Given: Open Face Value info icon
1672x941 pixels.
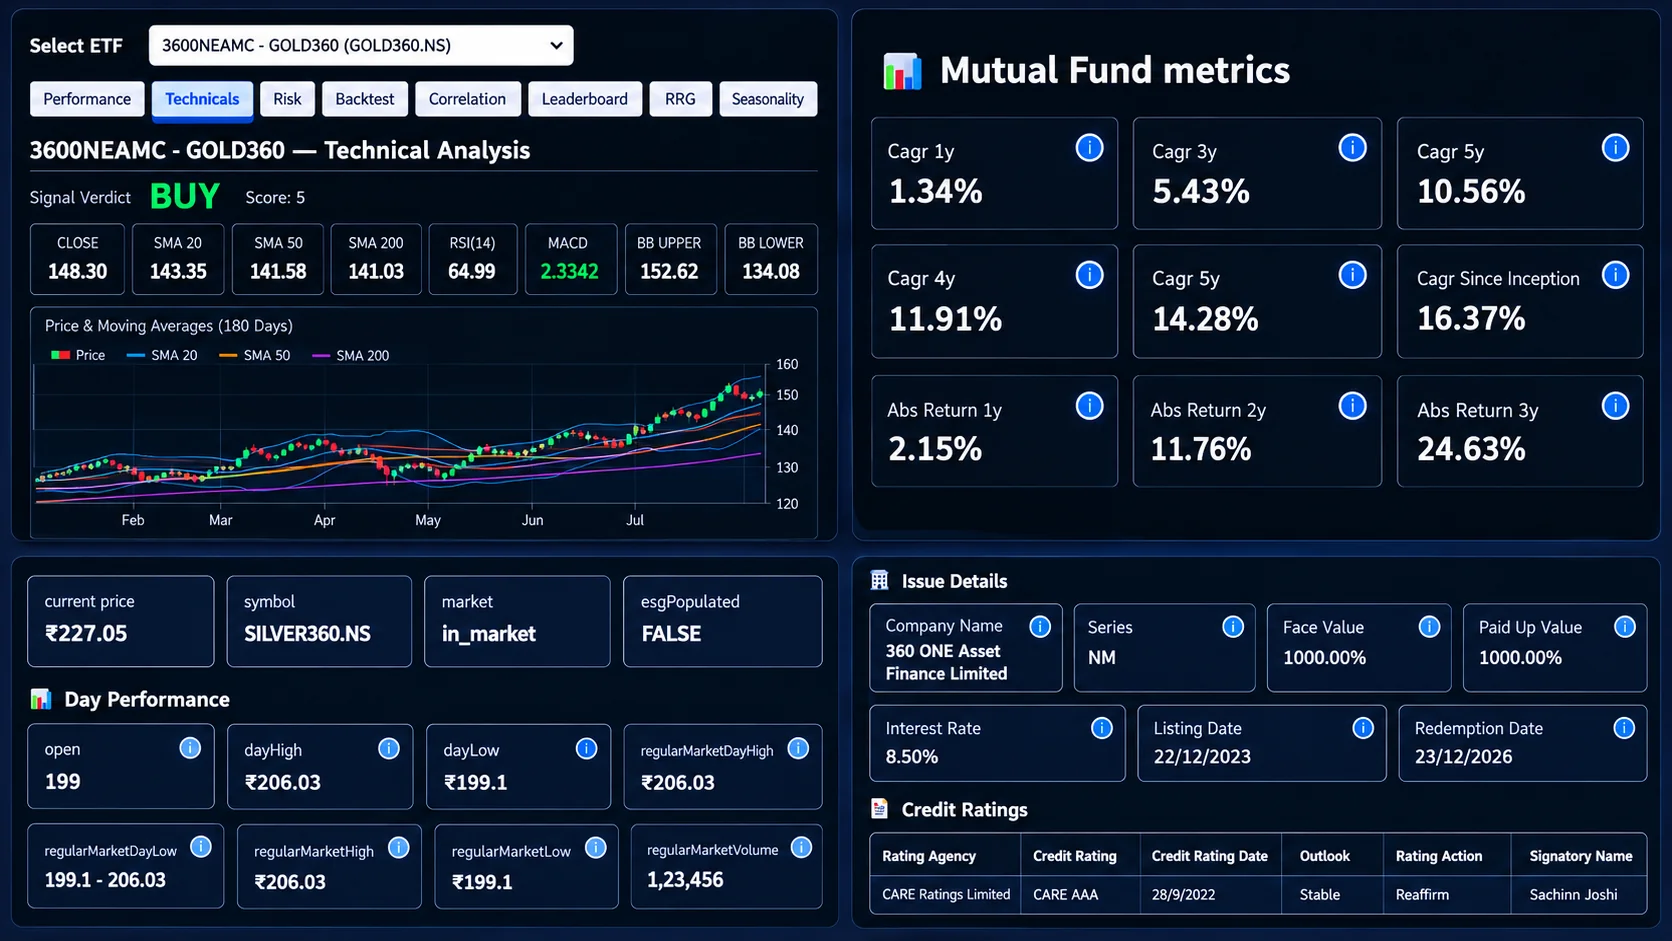Looking at the screenshot, I should 1429,626.
